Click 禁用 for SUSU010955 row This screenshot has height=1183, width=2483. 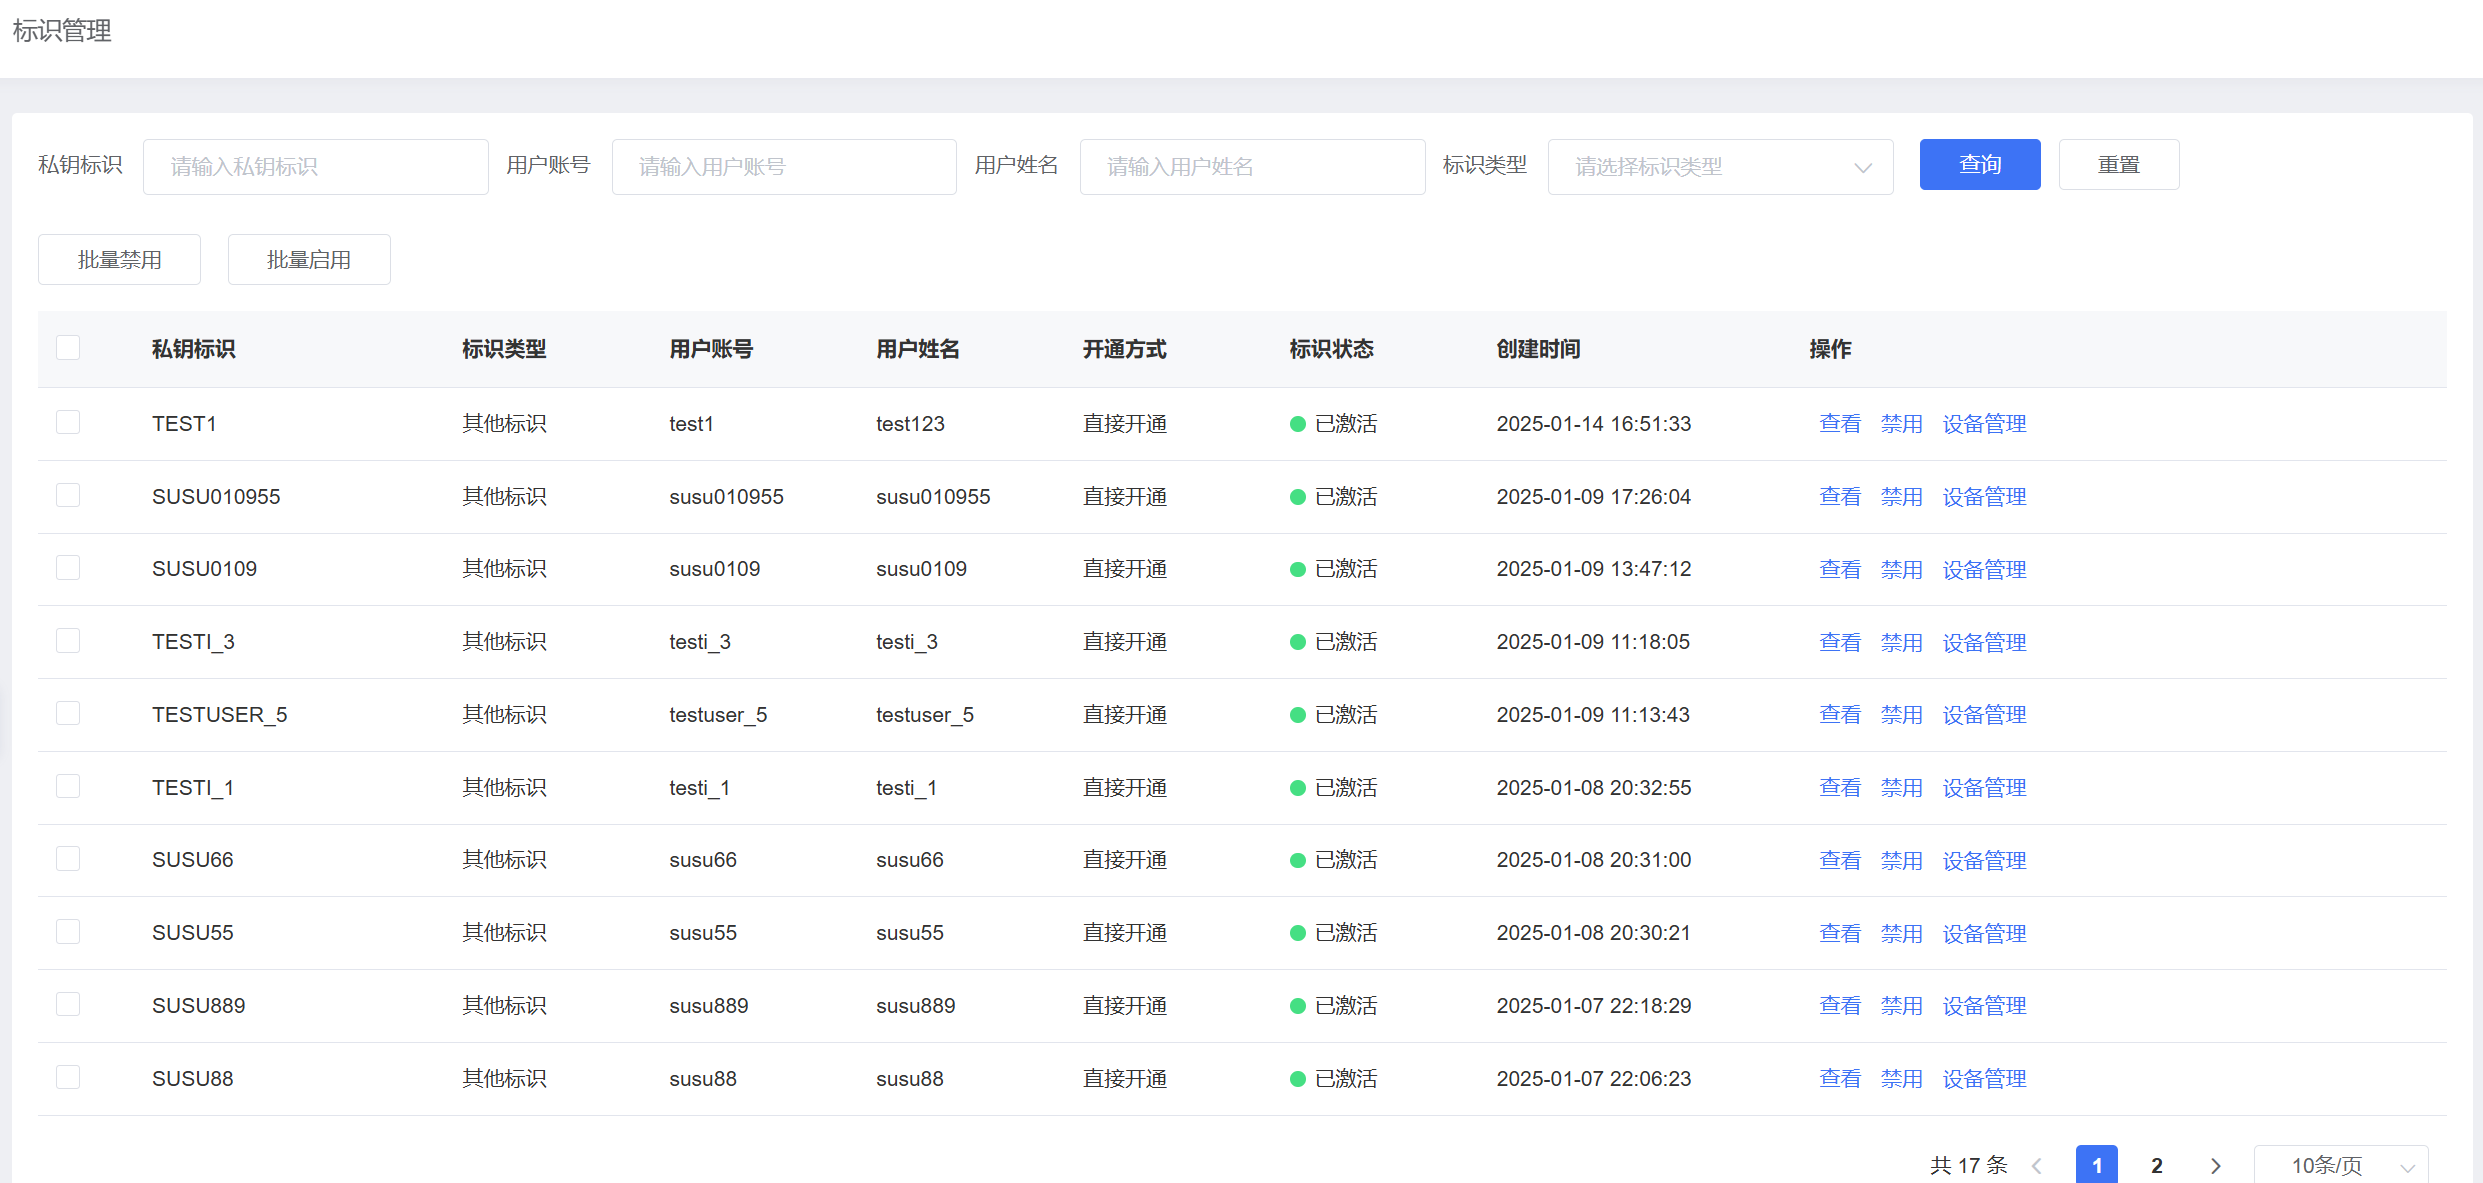pyautogui.click(x=1902, y=497)
